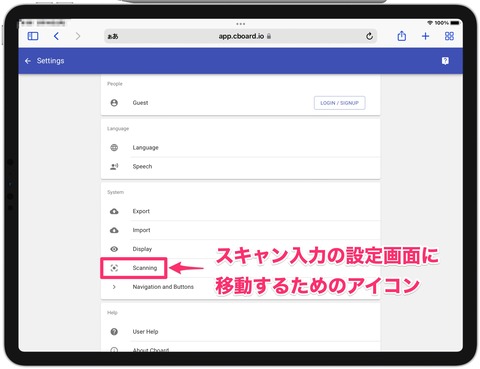Image resolution: width=480 pixels, height=369 pixels.
Task: Click the chevron beside Navigation and Buttons
Action: click(114, 287)
